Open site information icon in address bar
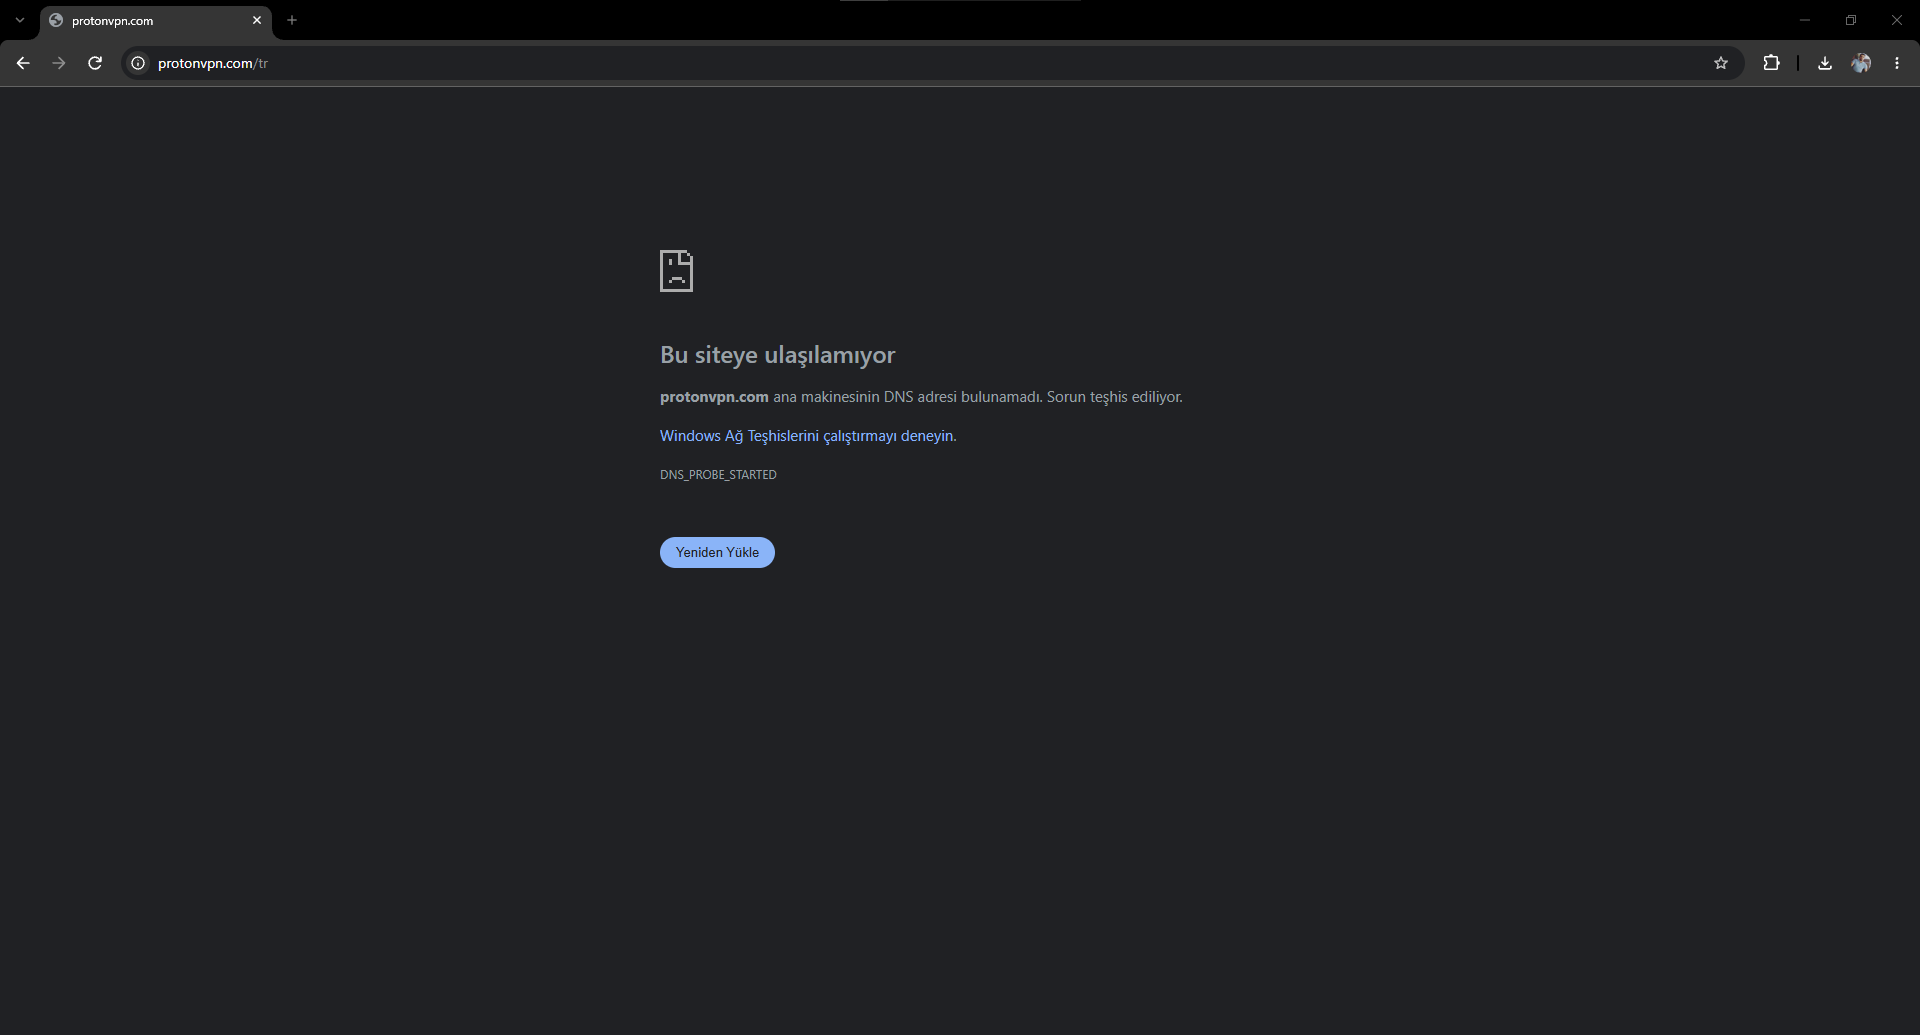1920x1035 pixels. (138, 63)
